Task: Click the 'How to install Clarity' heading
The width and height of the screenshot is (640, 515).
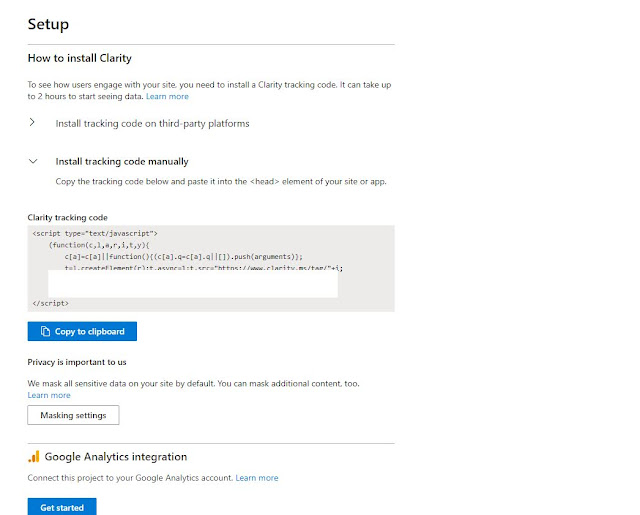Action: click(x=80, y=58)
